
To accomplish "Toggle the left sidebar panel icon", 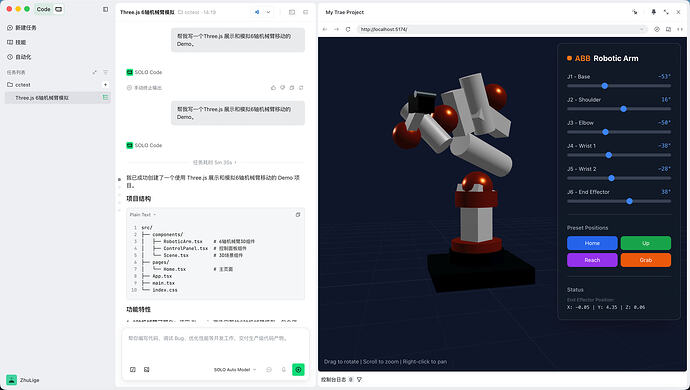I will pos(106,9).
